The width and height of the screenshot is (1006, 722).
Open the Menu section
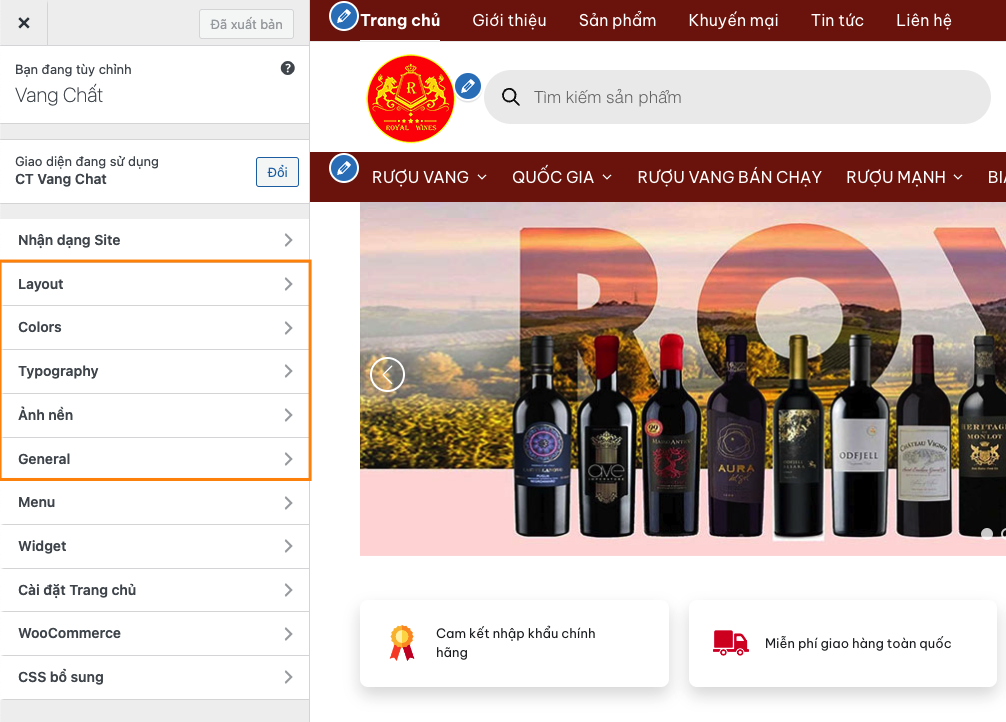[x=155, y=503]
